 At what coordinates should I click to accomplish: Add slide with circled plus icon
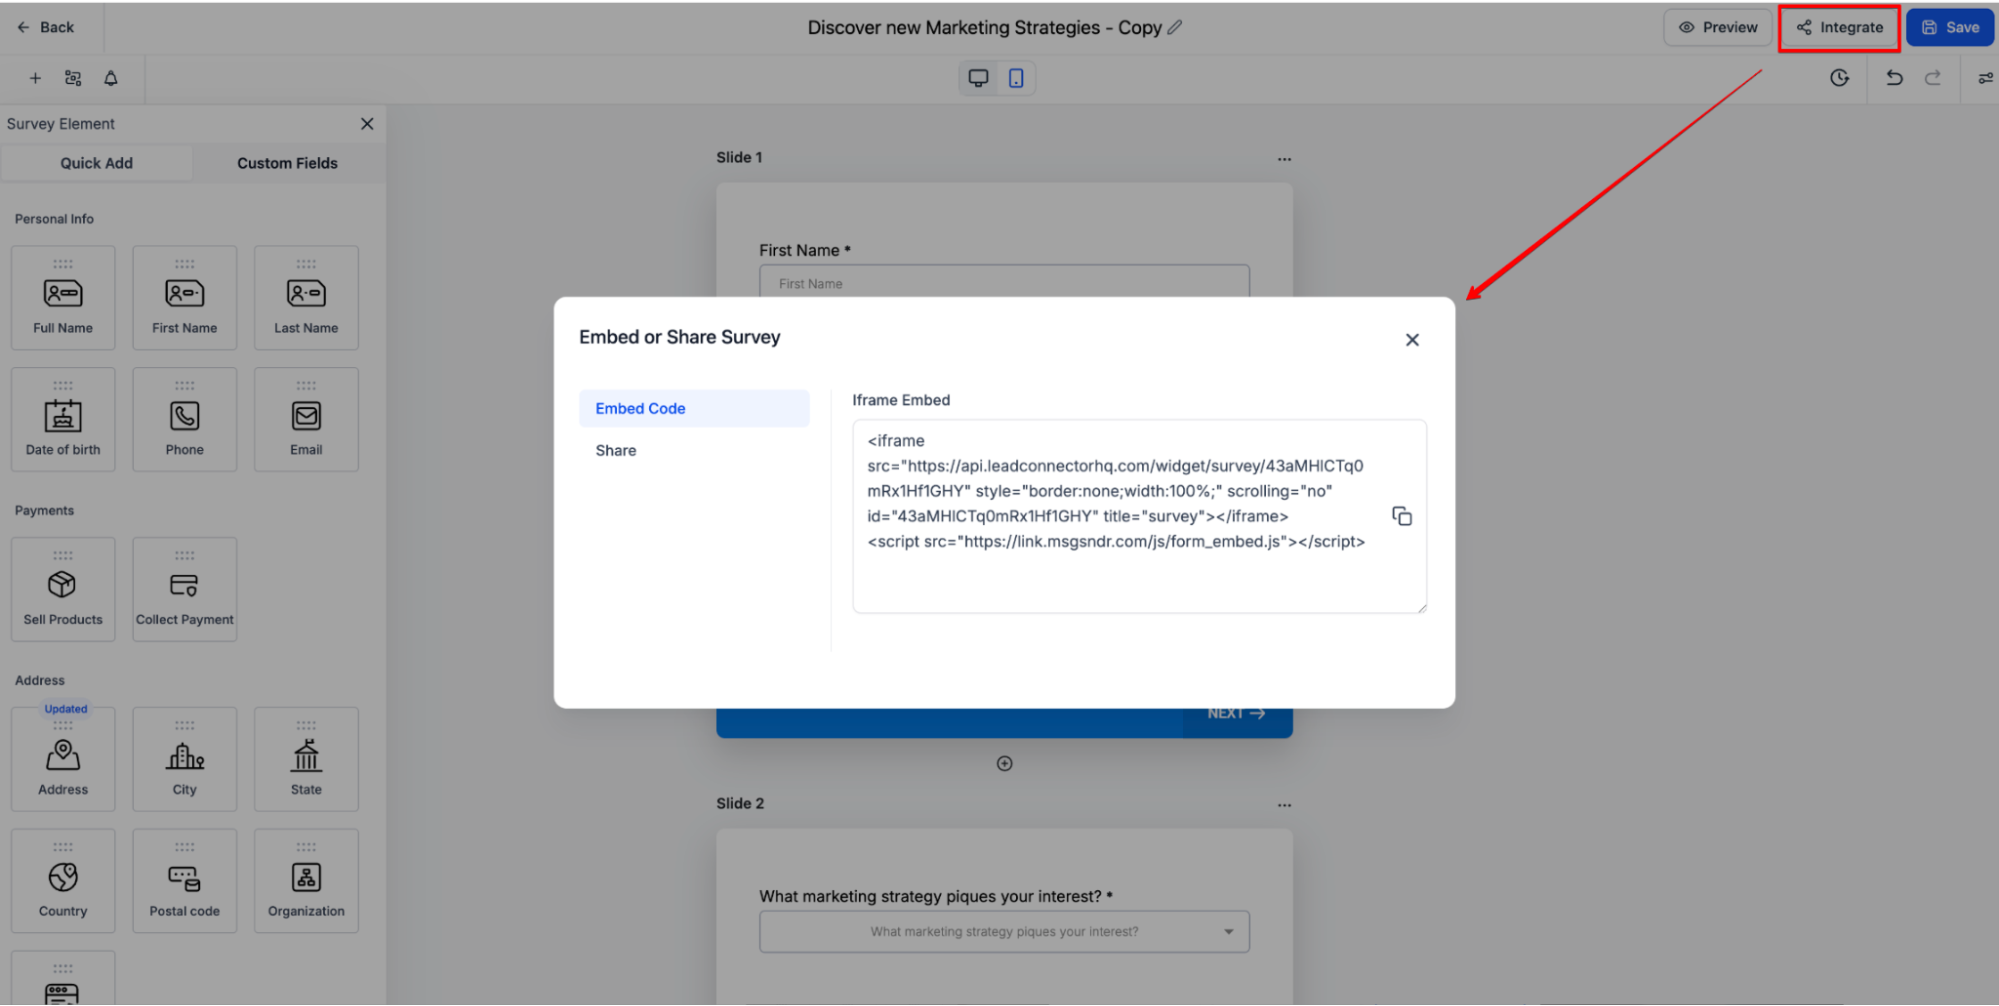pyautogui.click(x=1005, y=764)
